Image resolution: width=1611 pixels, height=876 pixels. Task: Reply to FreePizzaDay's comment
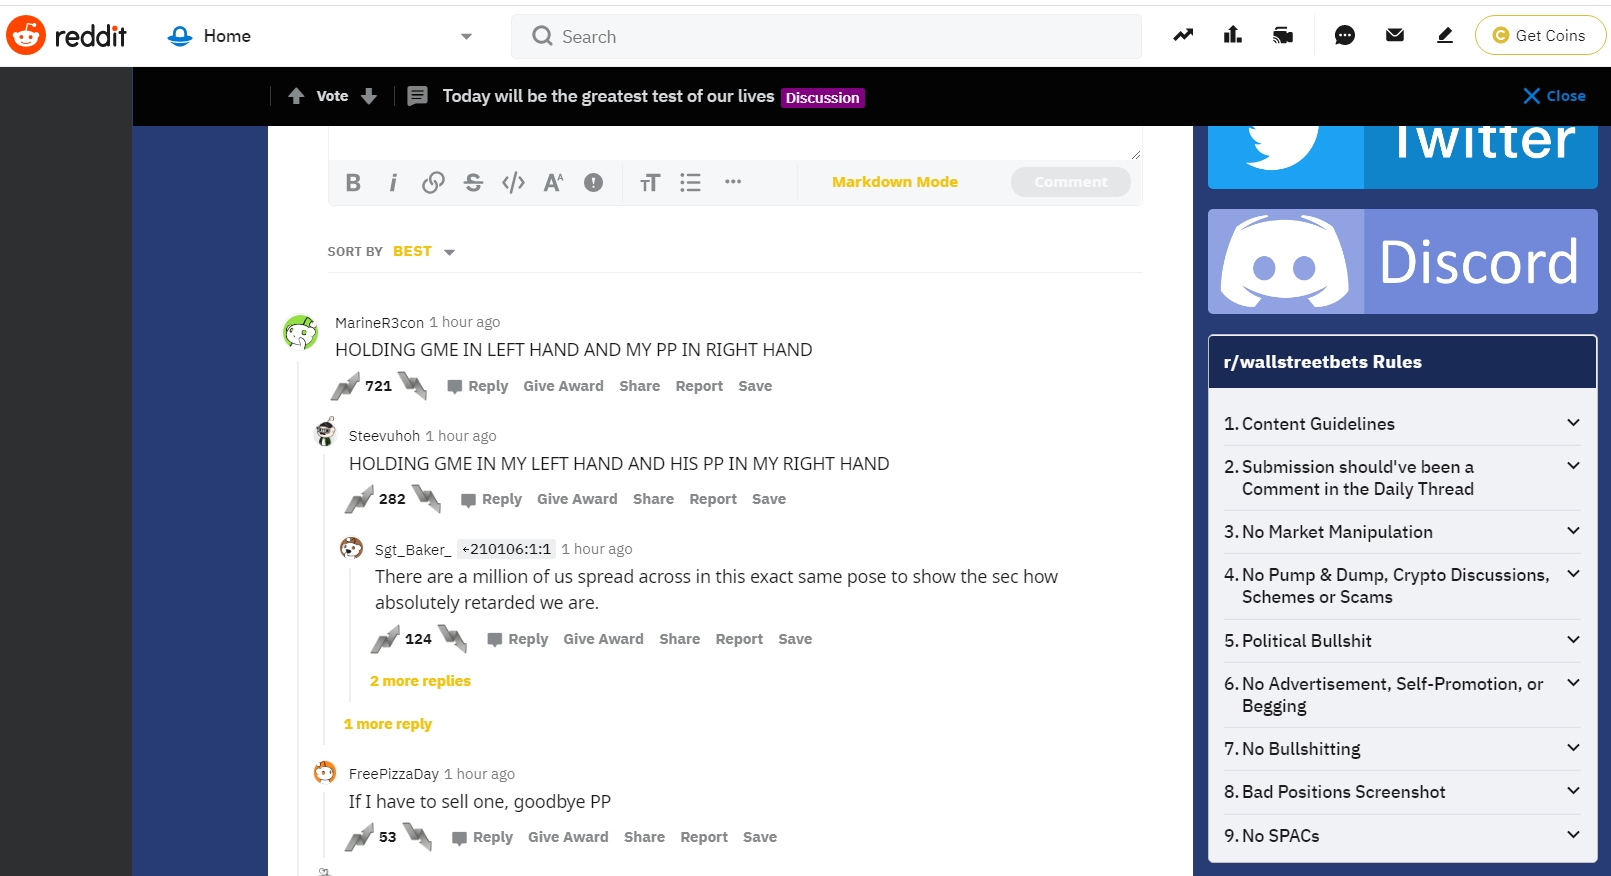pos(483,837)
